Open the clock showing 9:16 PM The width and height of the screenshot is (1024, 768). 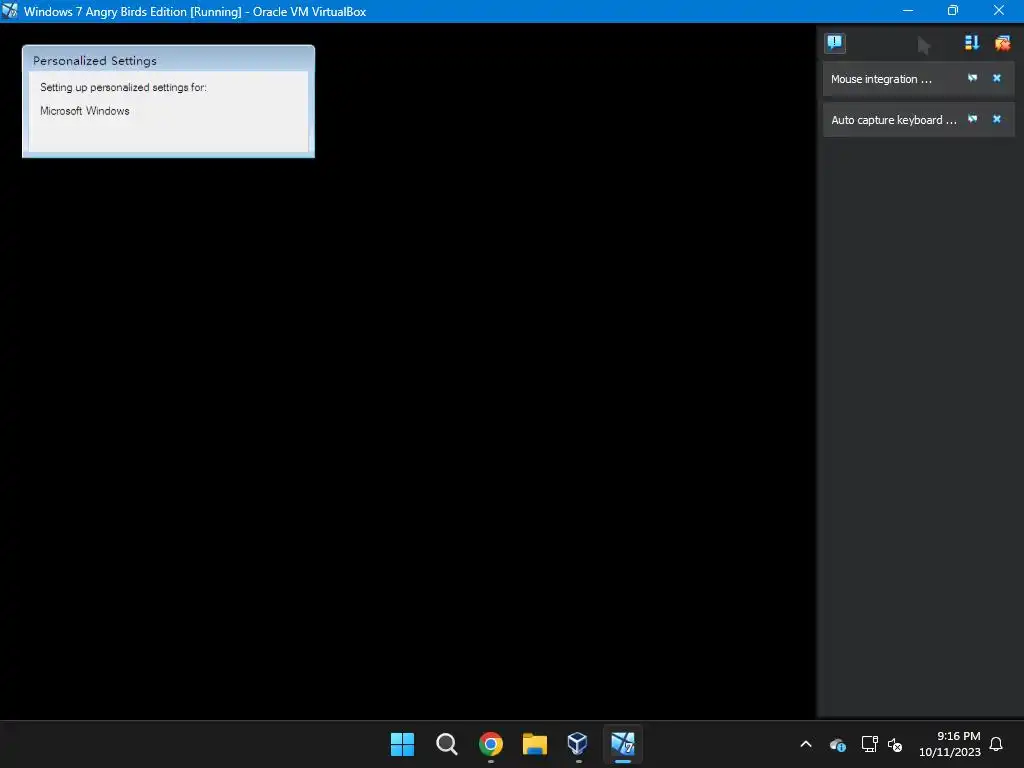950,744
